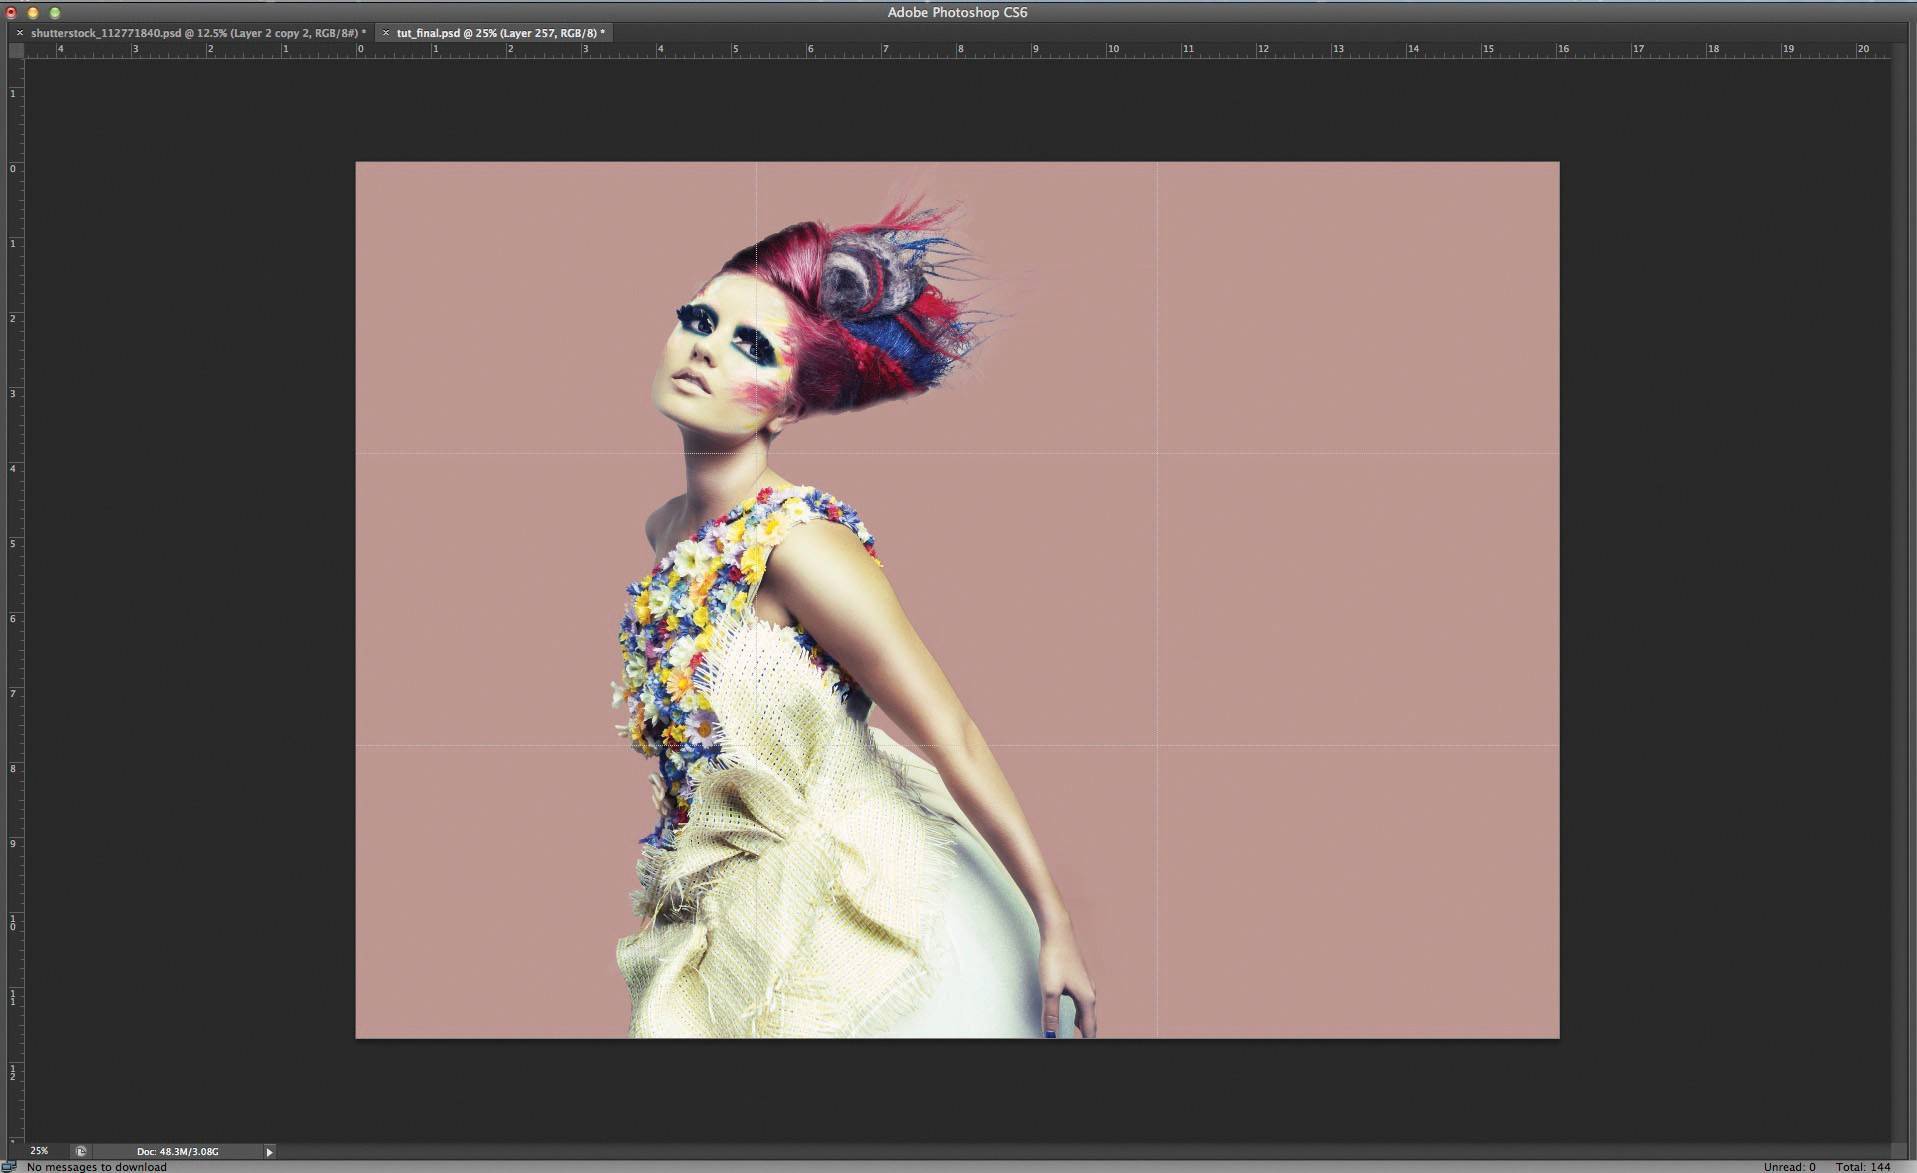1917x1173 pixels.
Task: Click the vertical ruler on the left edge
Action: [16, 600]
